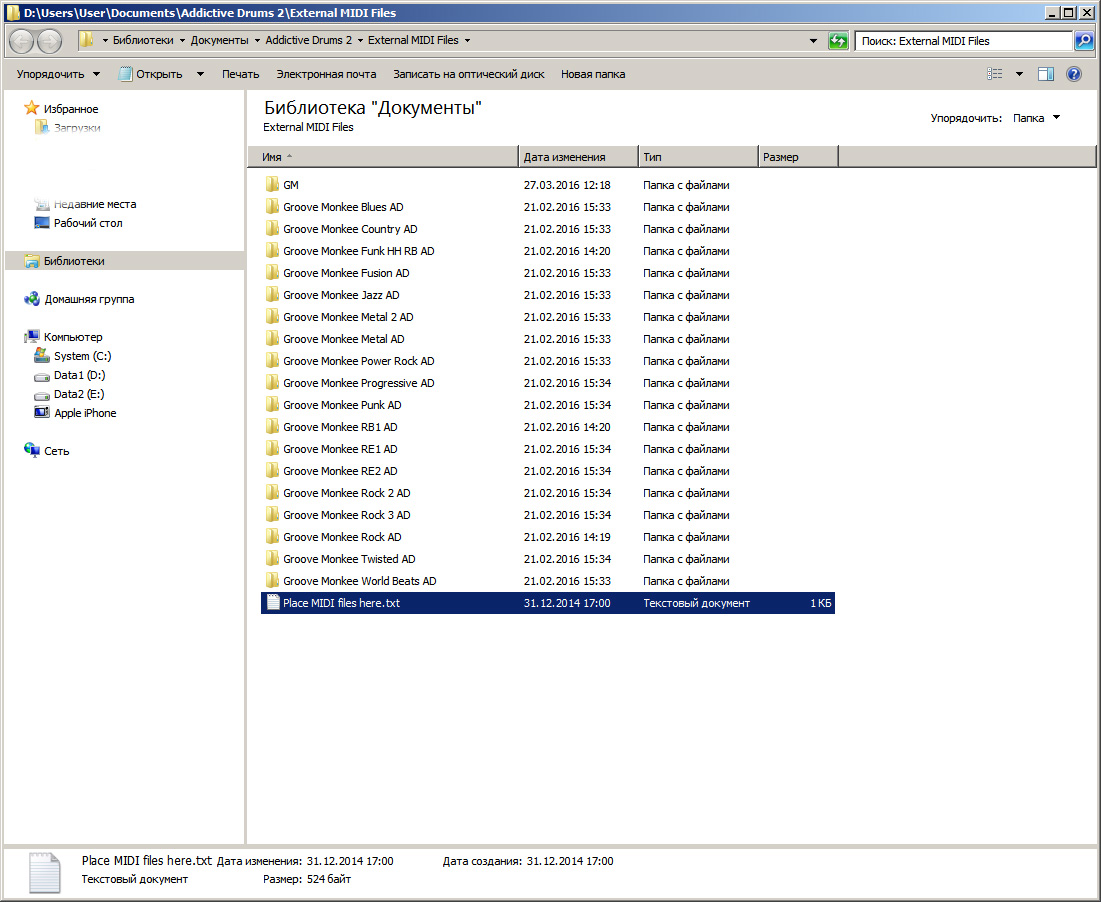Select Загрузки in the sidebar
Screen dimensions: 1101x902
tap(77, 128)
